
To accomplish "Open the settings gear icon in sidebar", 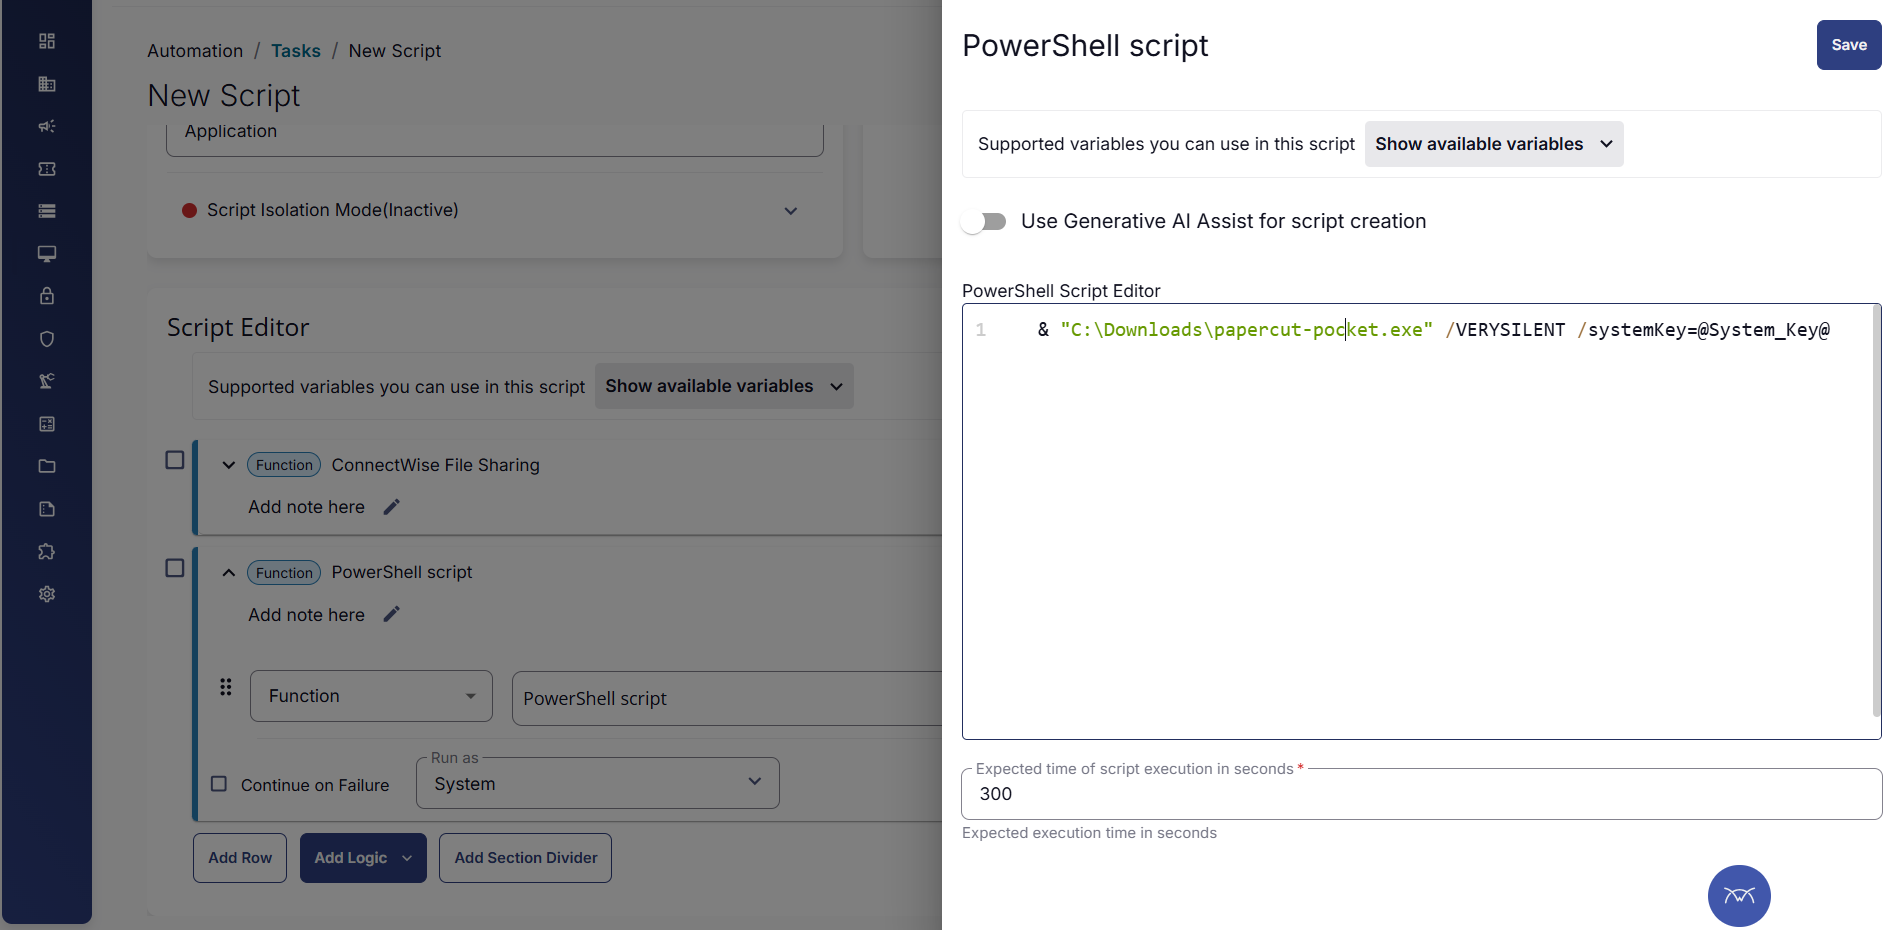I will 47,594.
